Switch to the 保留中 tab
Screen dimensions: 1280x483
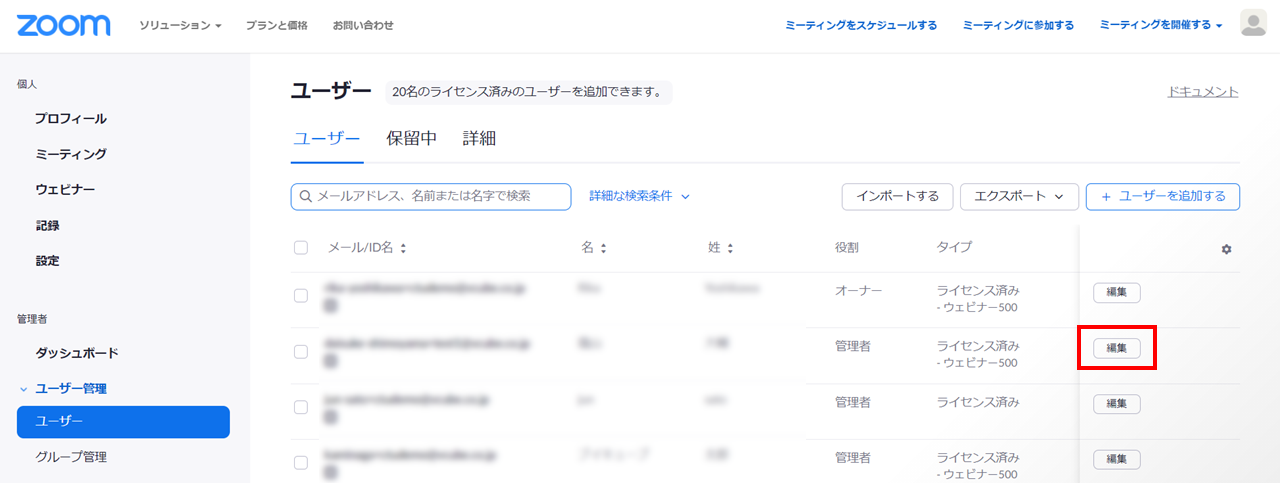click(412, 139)
